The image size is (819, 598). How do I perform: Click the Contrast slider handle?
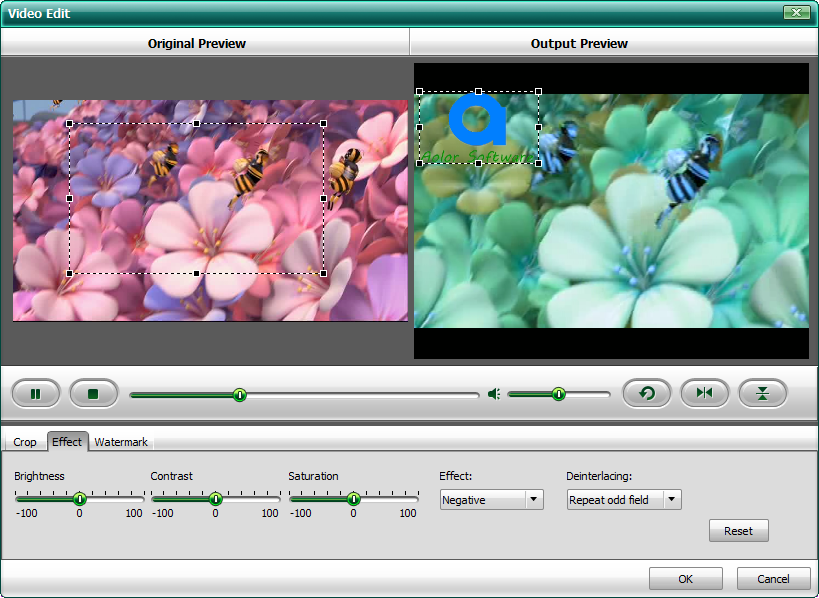coord(215,498)
